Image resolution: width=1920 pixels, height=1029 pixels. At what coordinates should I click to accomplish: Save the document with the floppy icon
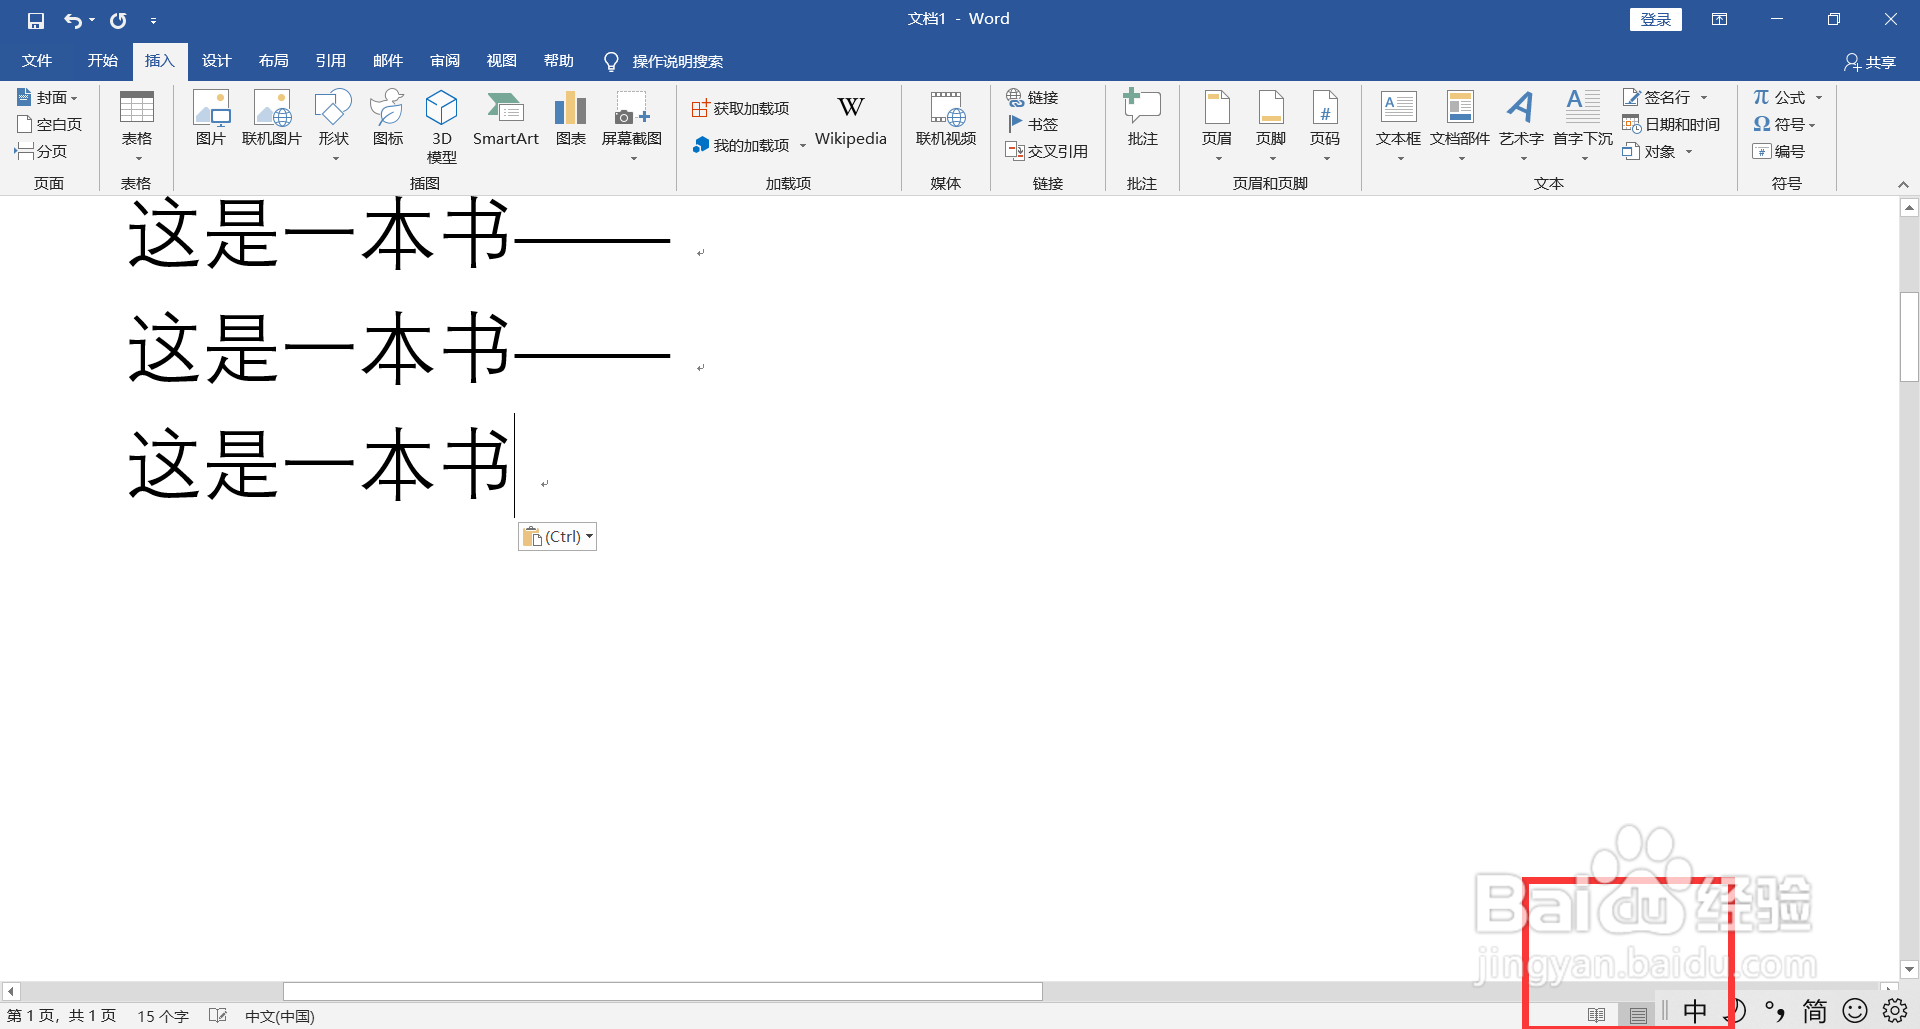(36, 20)
